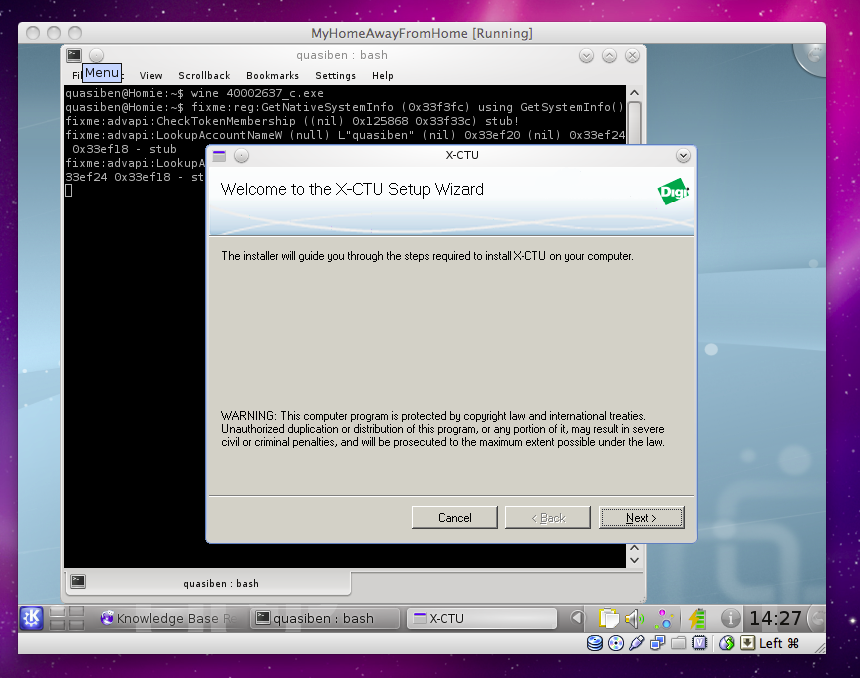Viewport: 860px width, 678px height.
Task: Click the 'MyHomeAwayFromHome [Running]' window title
Action: pyautogui.click(x=422, y=33)
